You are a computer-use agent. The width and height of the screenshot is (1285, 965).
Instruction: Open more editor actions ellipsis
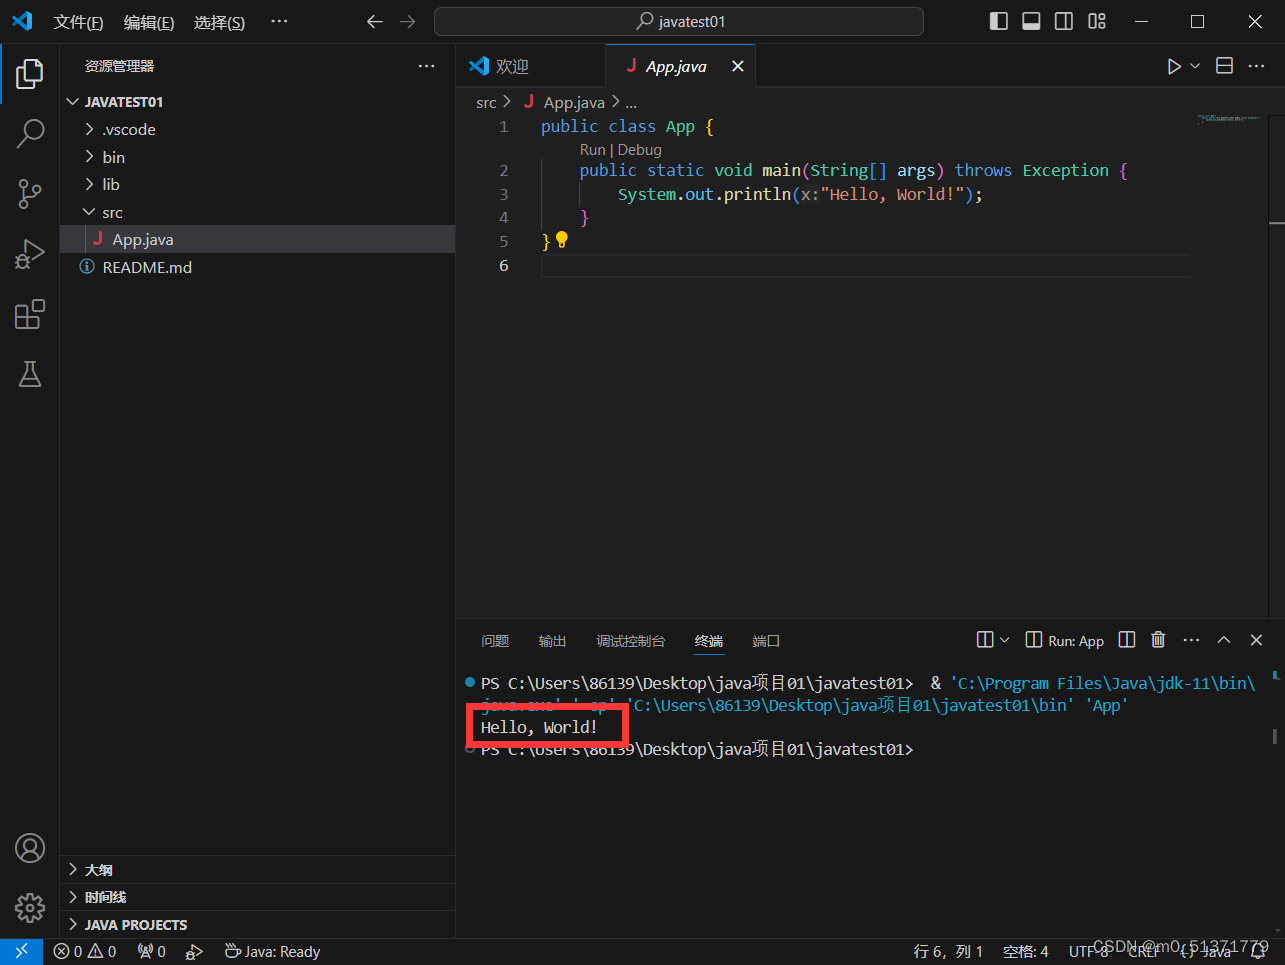[x=1257, y=66]
